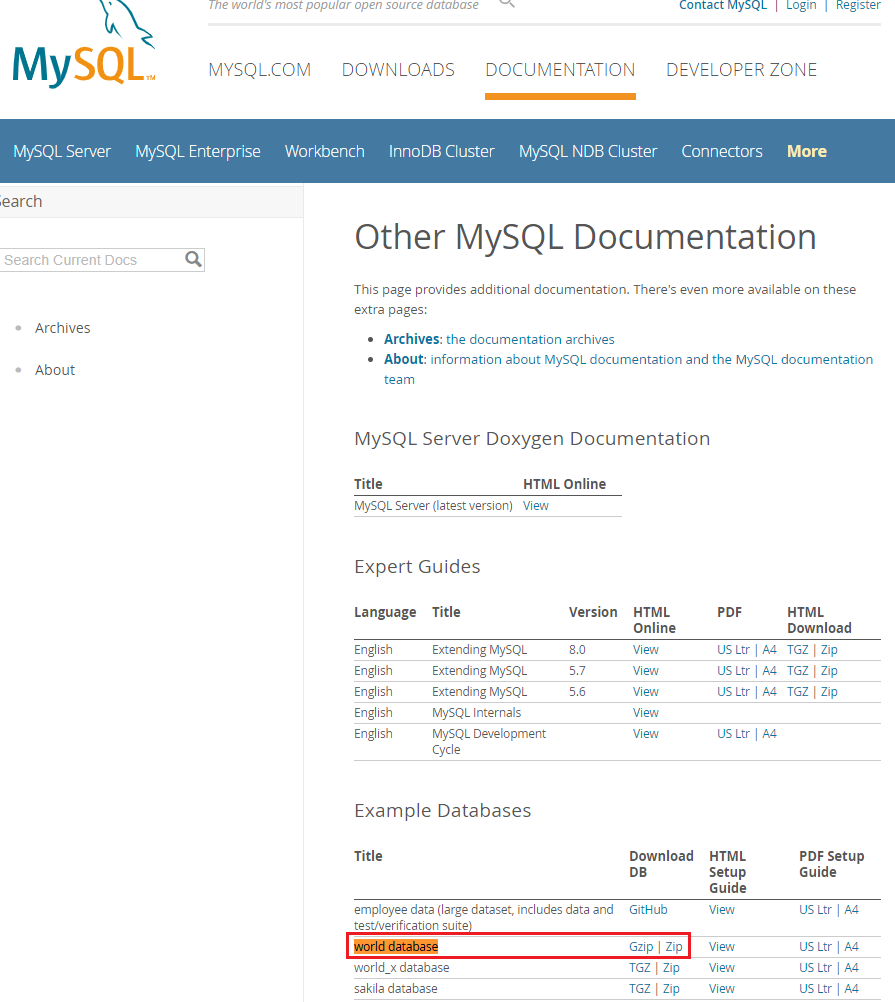The width and height of the screenshot is (895, 1002).
Task: Select the DOCUMENTATION navigation item
Action: coord(560,70)
